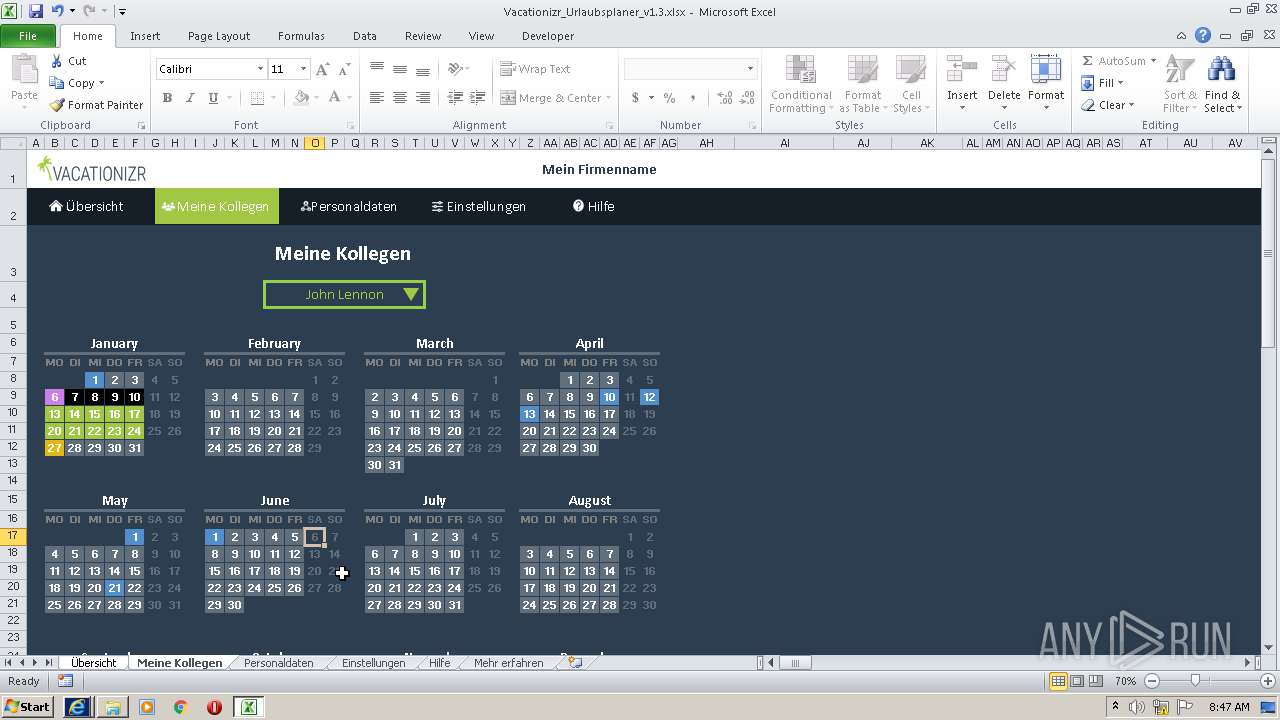Click the Hilfe navigation button
Screen dimensions: 1280x720
coord(594,206)
